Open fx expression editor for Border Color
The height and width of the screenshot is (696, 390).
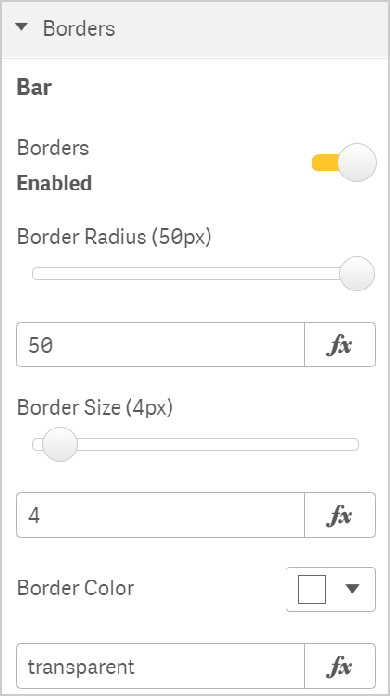pos(340,667)
